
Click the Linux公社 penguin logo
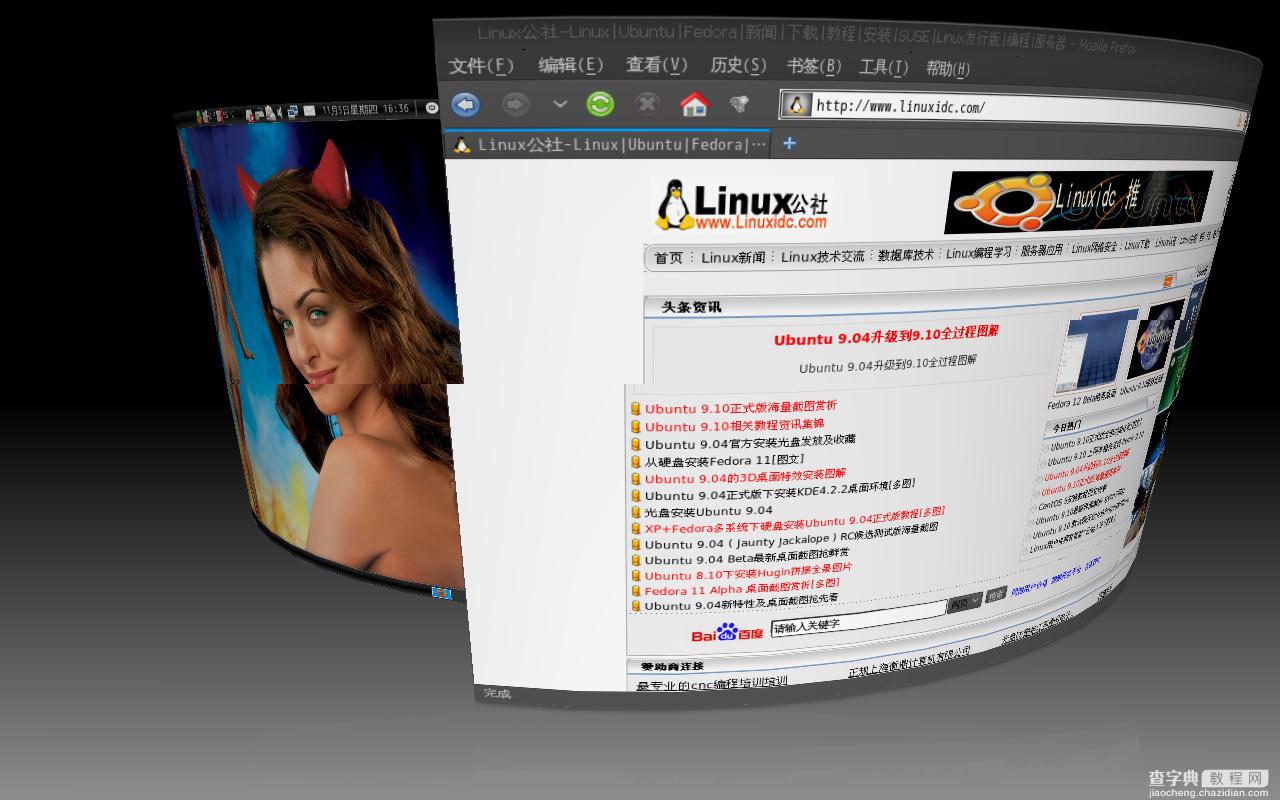click(742, 205)
